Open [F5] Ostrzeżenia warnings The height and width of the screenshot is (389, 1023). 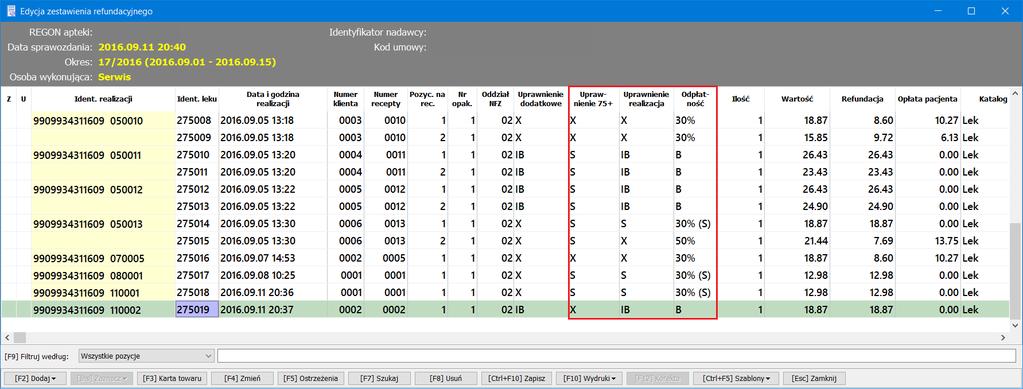tap(311, 378)
